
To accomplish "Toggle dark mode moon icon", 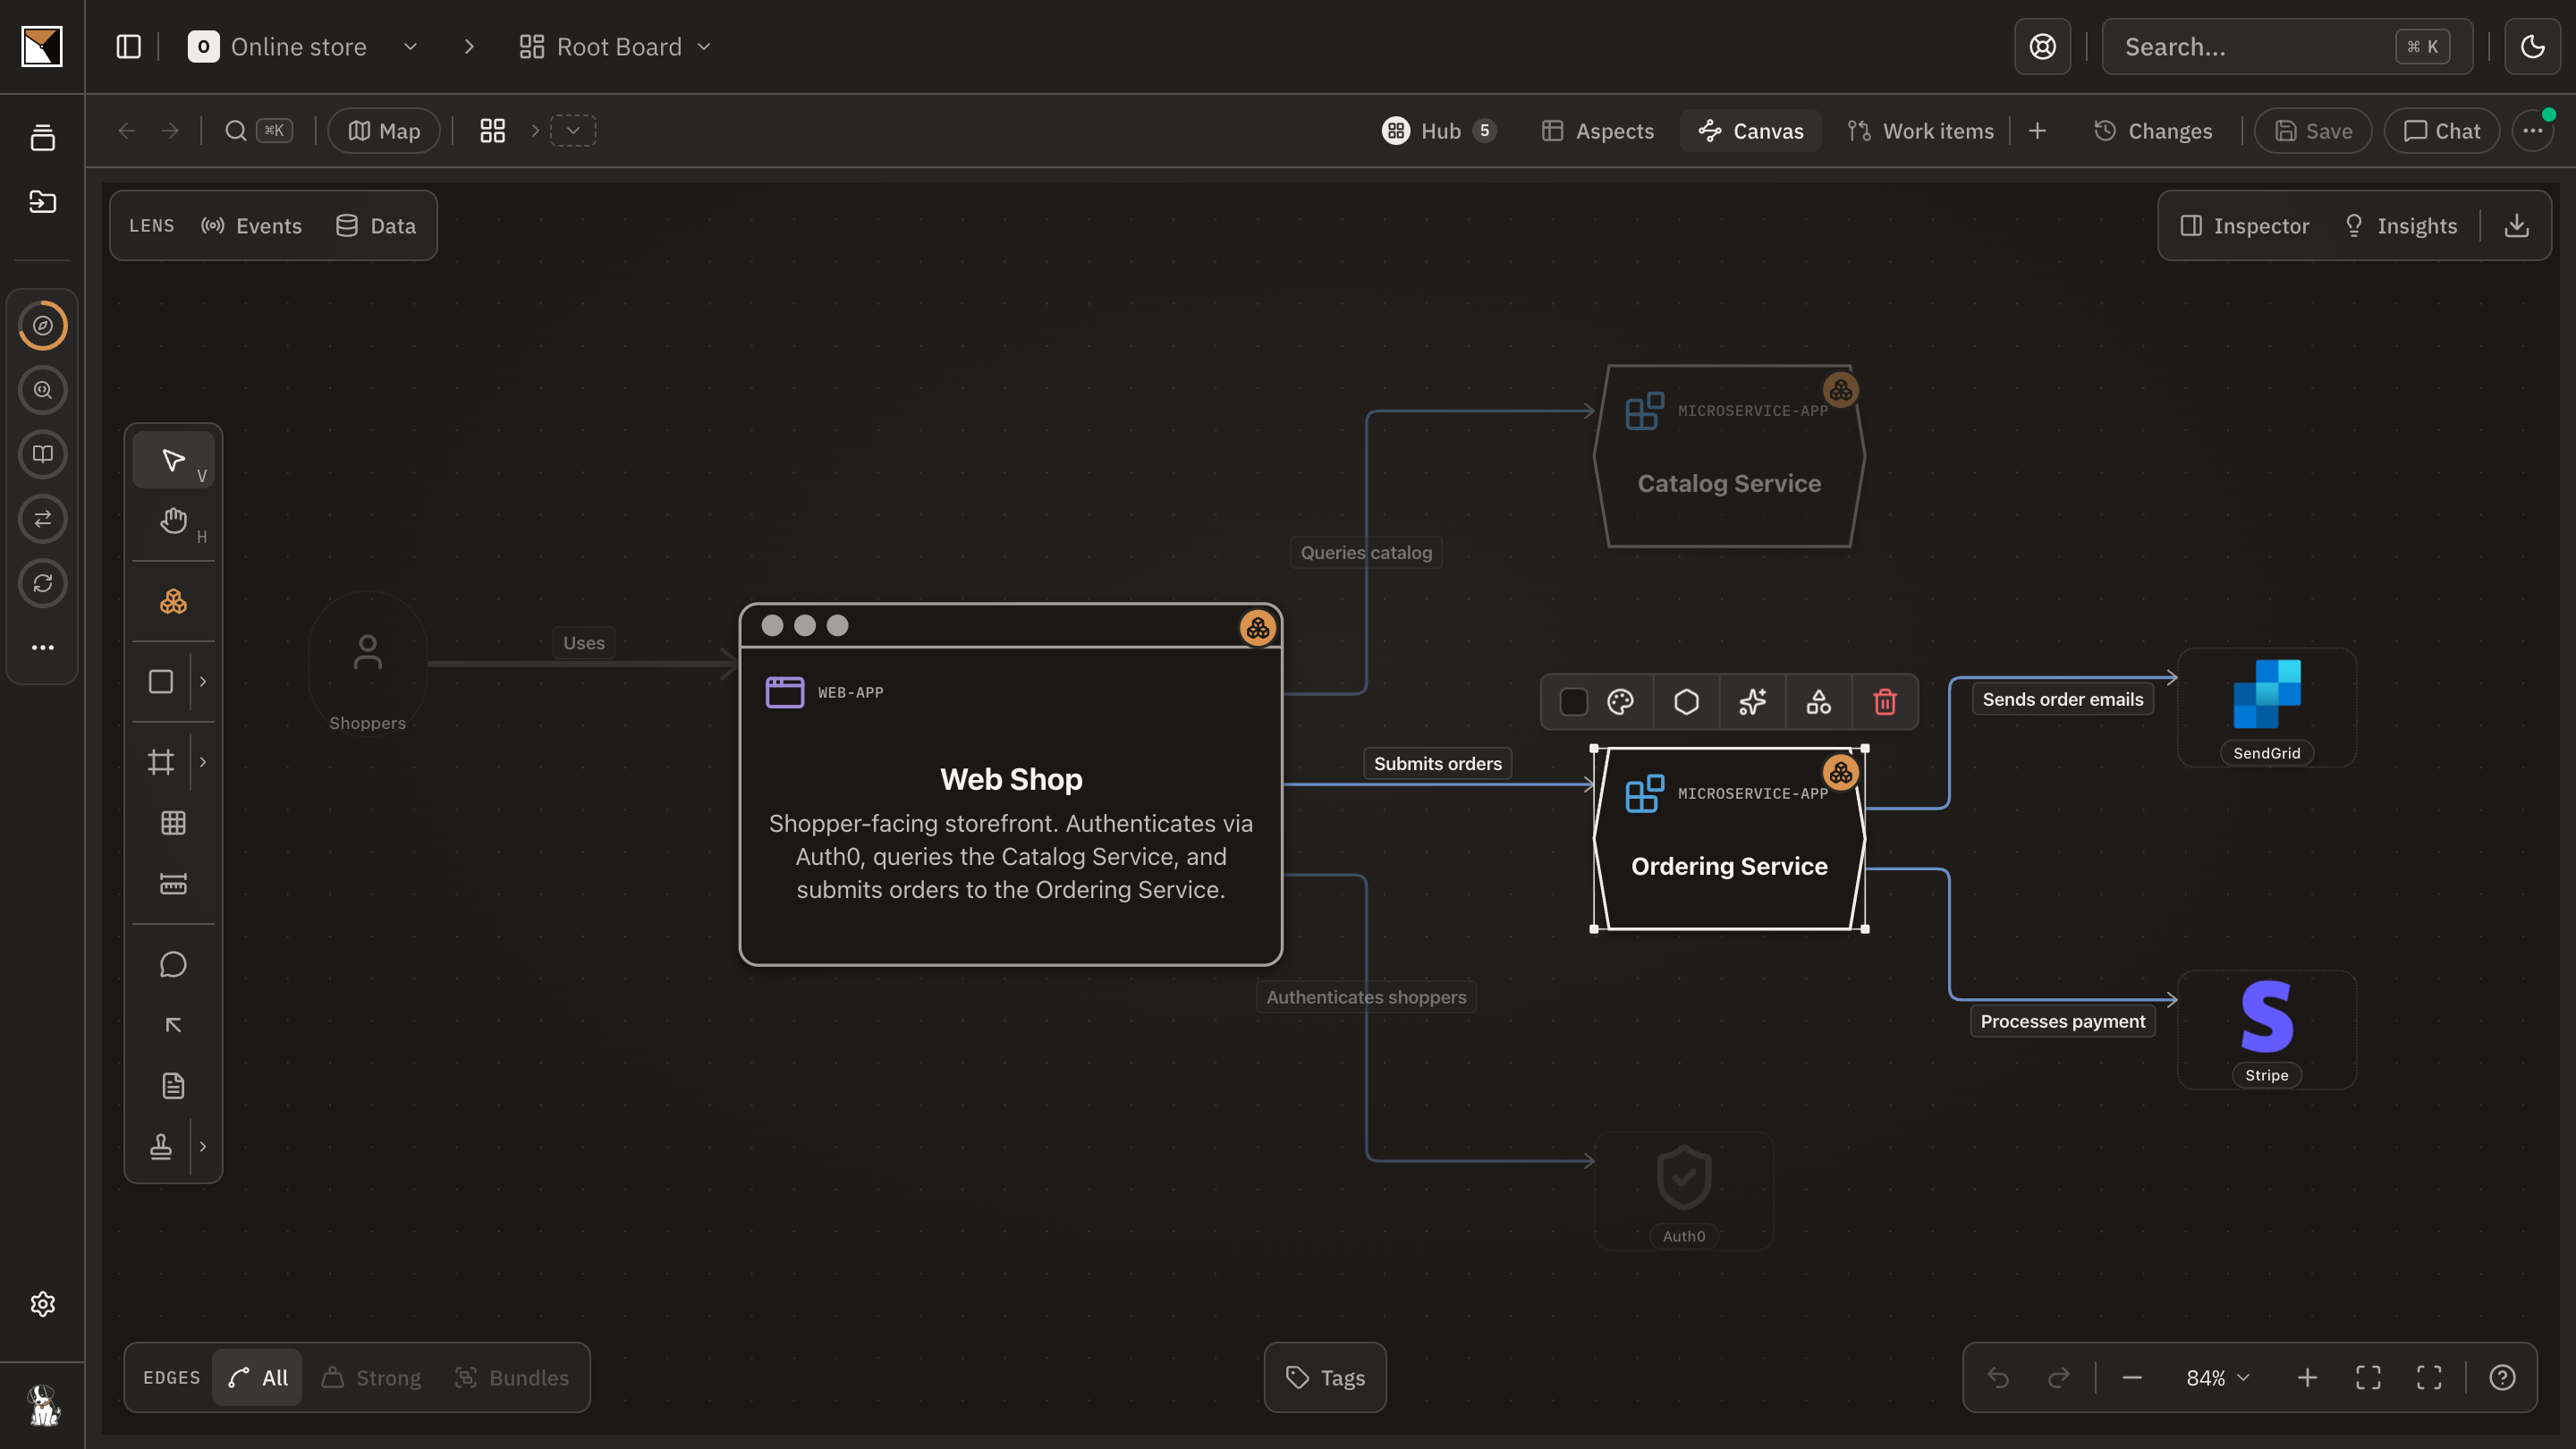I will [2532, 47].
